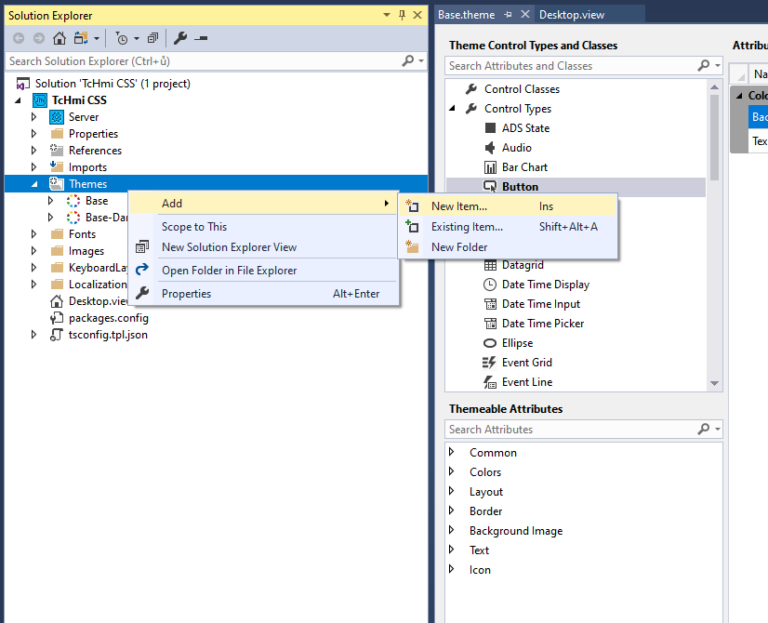This screenshot has width=768, height=623.
Task: Select Open Folder in File Explorer
Action: (229, 270)
